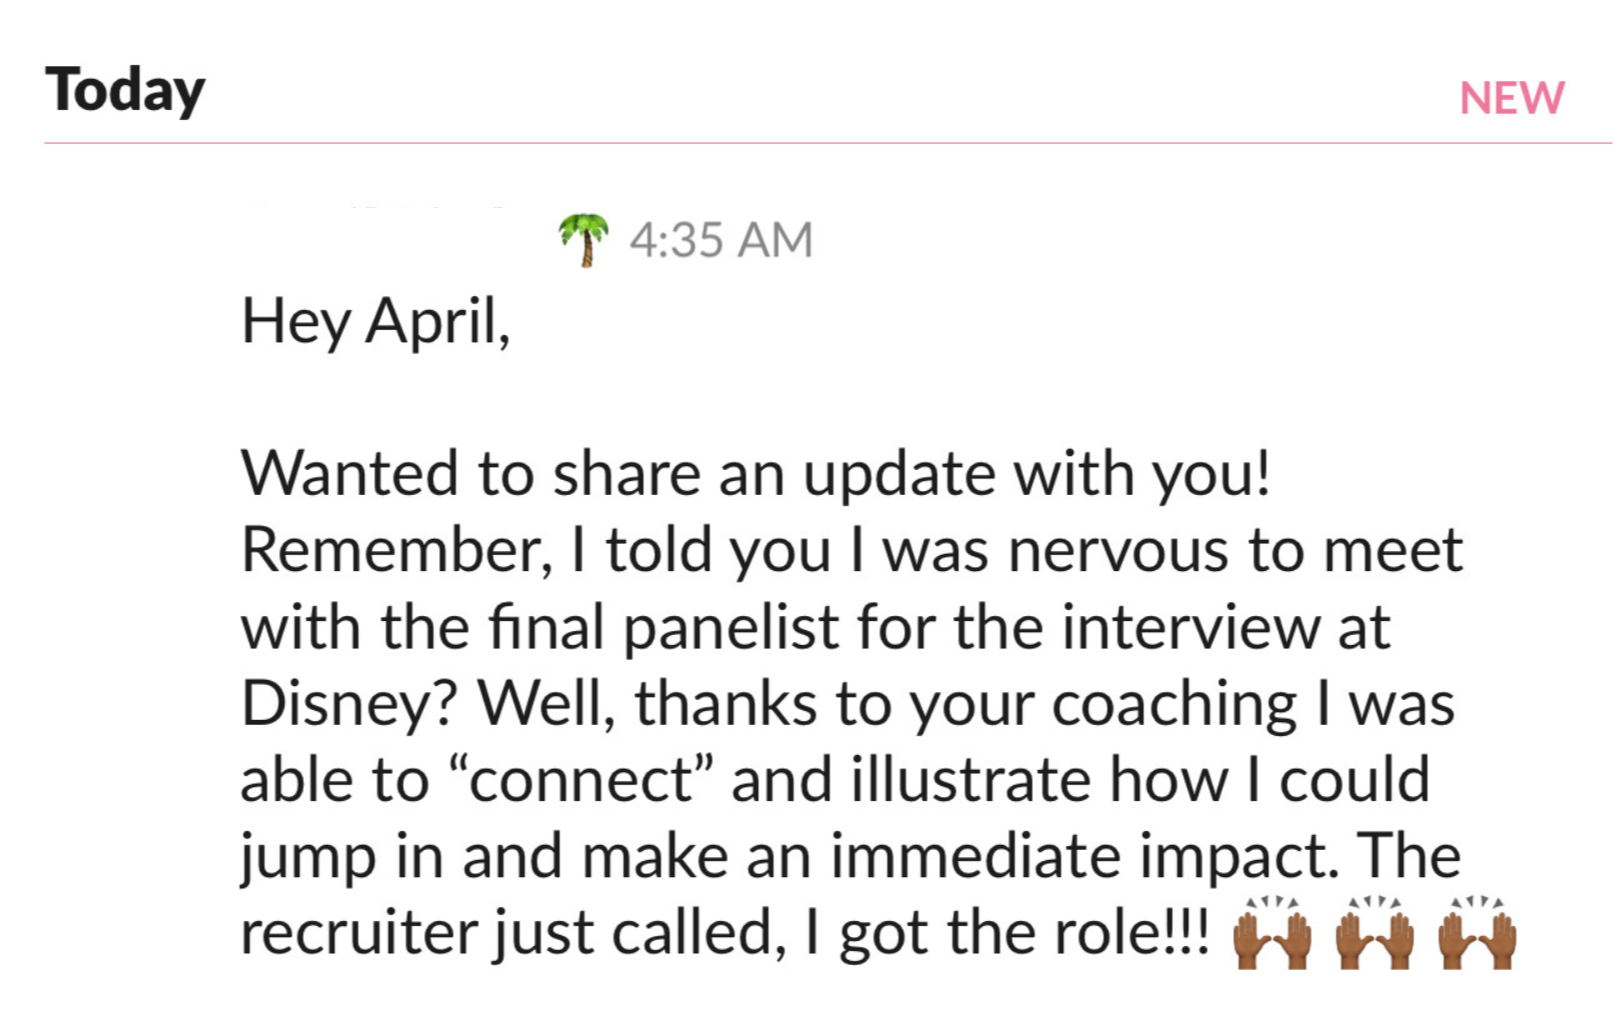The width and height of the screenshot is (1613, 1036).
Task: Click the first raised hands emoji
Action: point(1271,934)
